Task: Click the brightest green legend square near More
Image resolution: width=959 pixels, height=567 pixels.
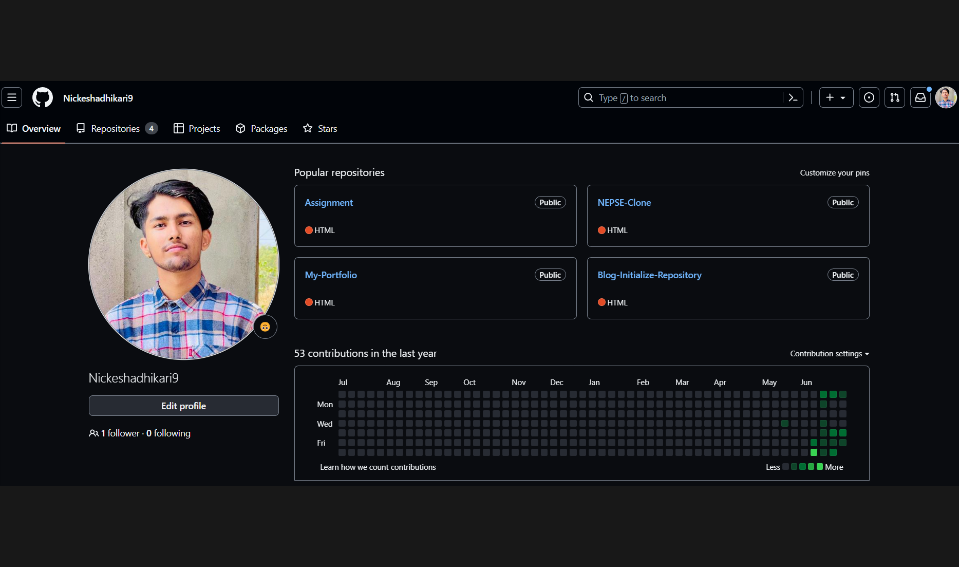Action: [820, 467]
